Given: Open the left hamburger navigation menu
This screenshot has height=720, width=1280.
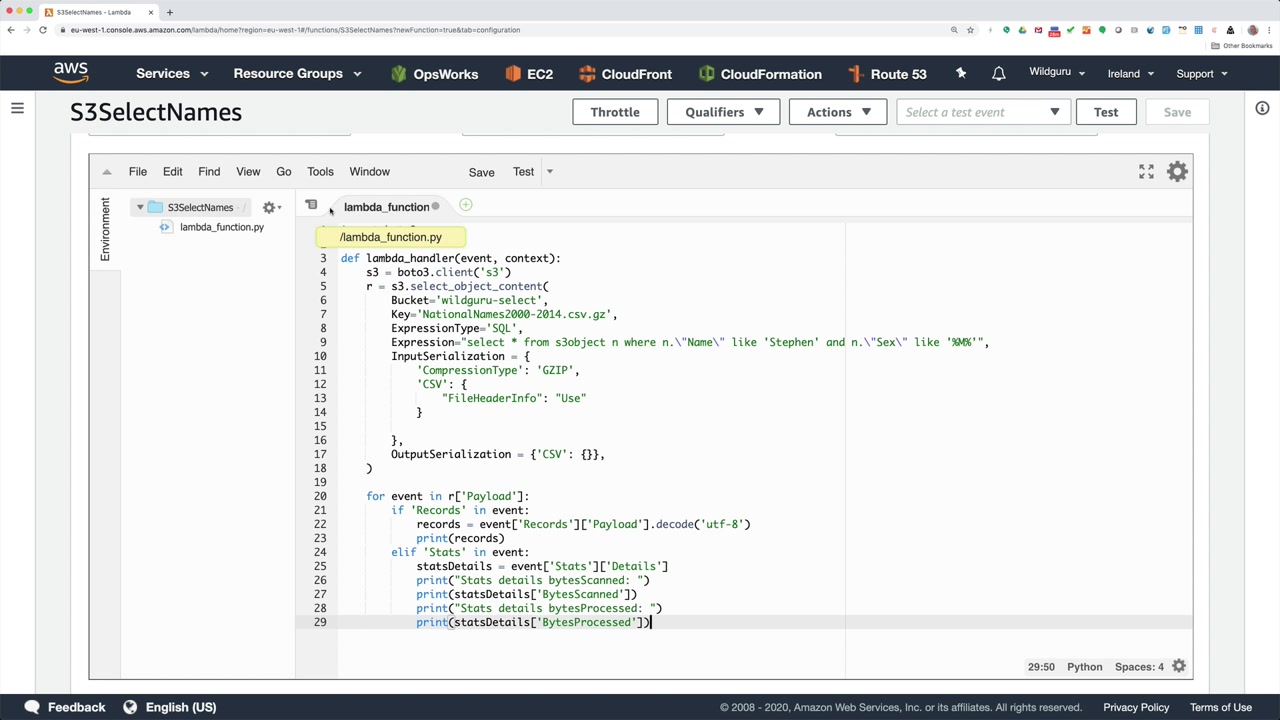Looking at the screenshot, I should 17,108.
